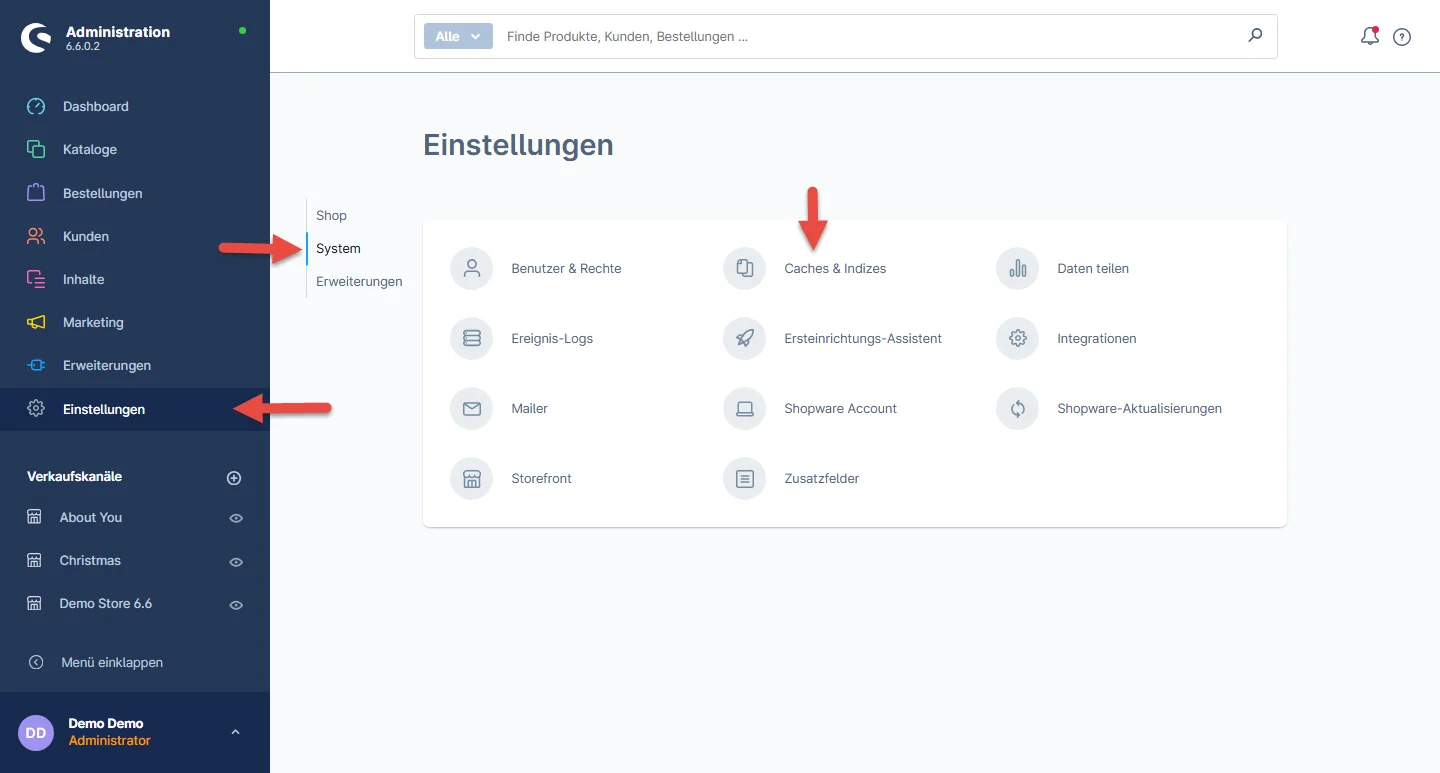Toggle eye icon for Demo Store 6.6
Screen dimensions: 1440x773
tap(236, 605)
